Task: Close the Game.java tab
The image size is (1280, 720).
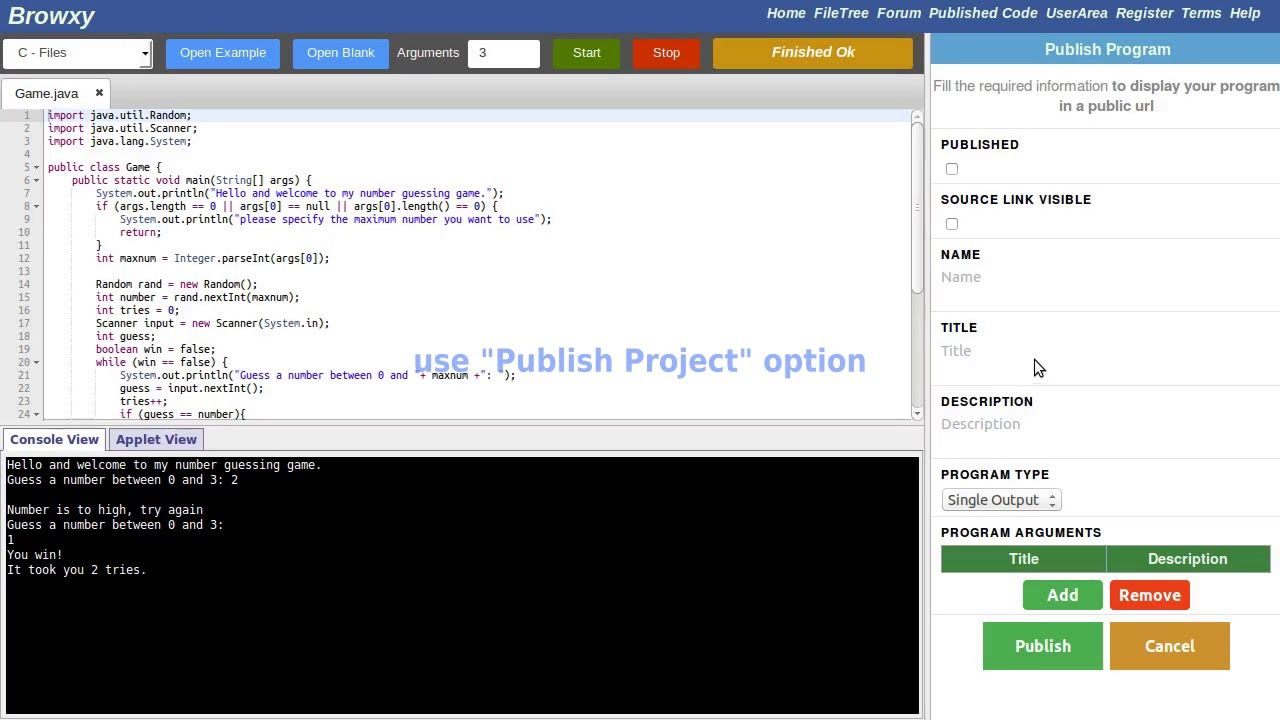Action: [99, 93]
